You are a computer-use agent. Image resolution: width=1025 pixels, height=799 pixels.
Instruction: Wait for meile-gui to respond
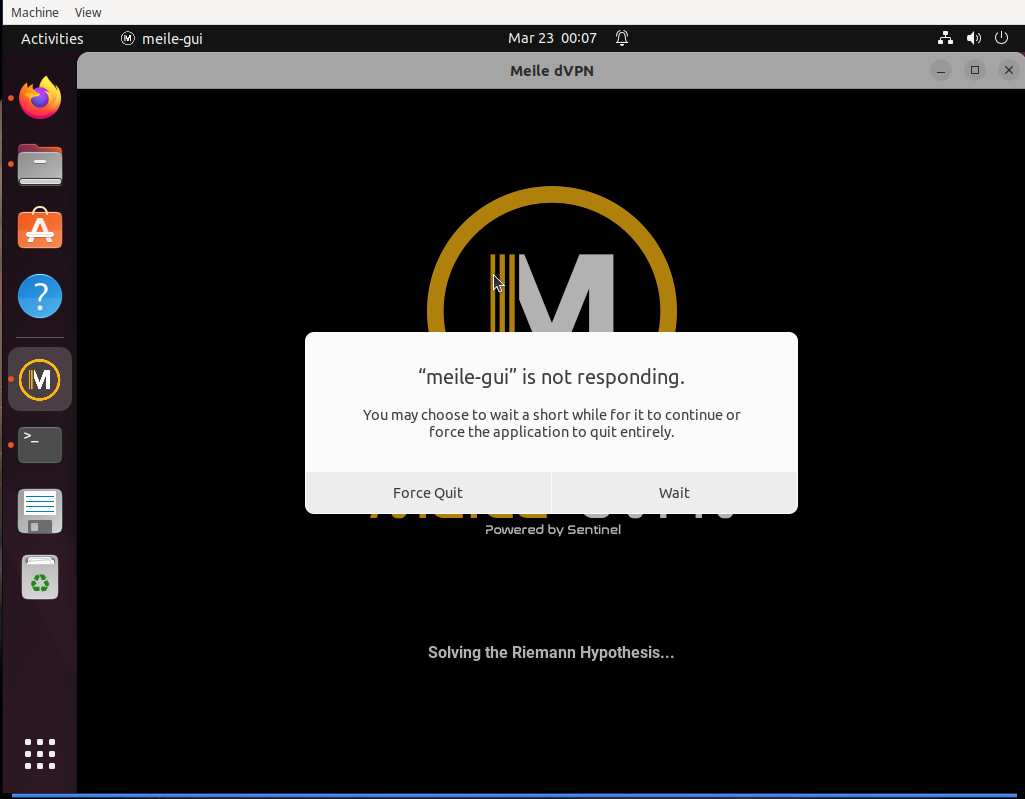[674, 492]
